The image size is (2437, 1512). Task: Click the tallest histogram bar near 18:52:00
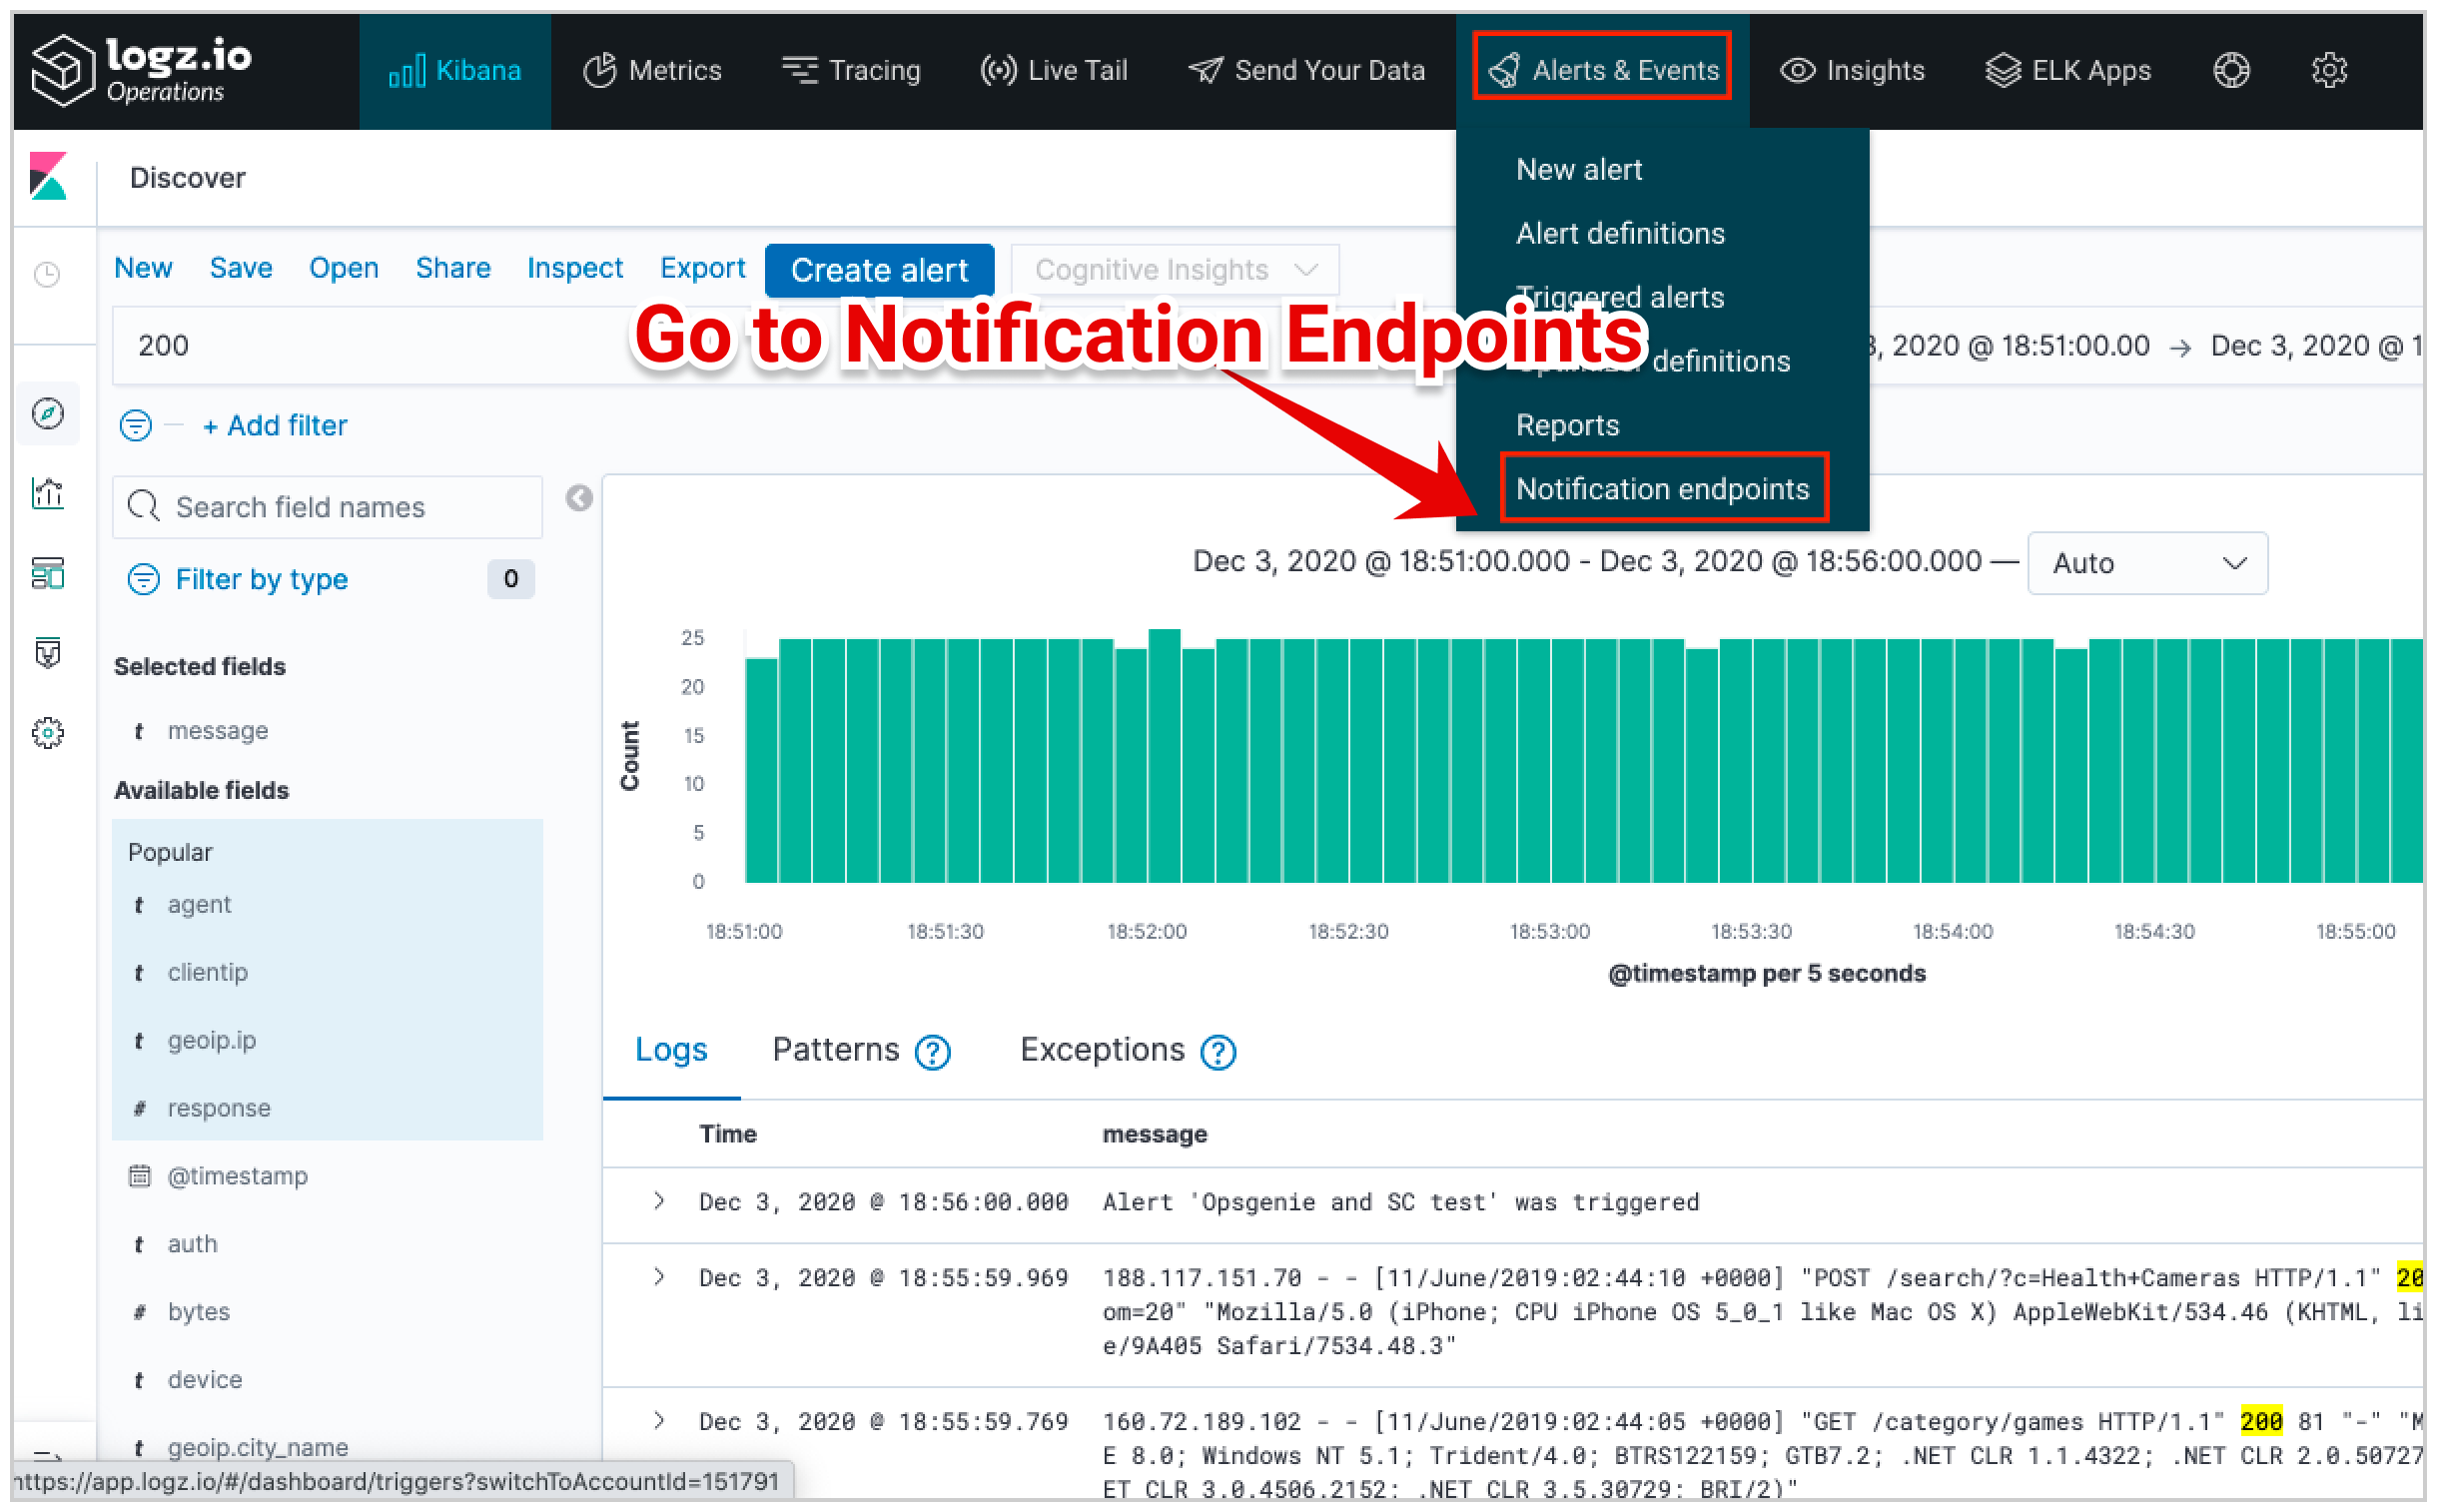pos(1164,756)
